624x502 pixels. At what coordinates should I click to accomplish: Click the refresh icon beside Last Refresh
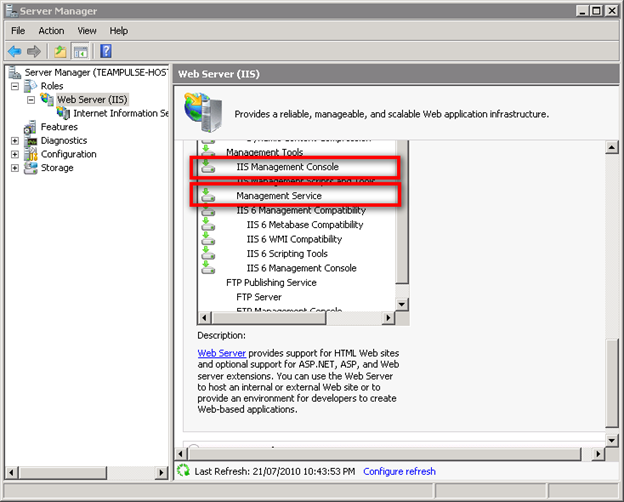[183, 471]
